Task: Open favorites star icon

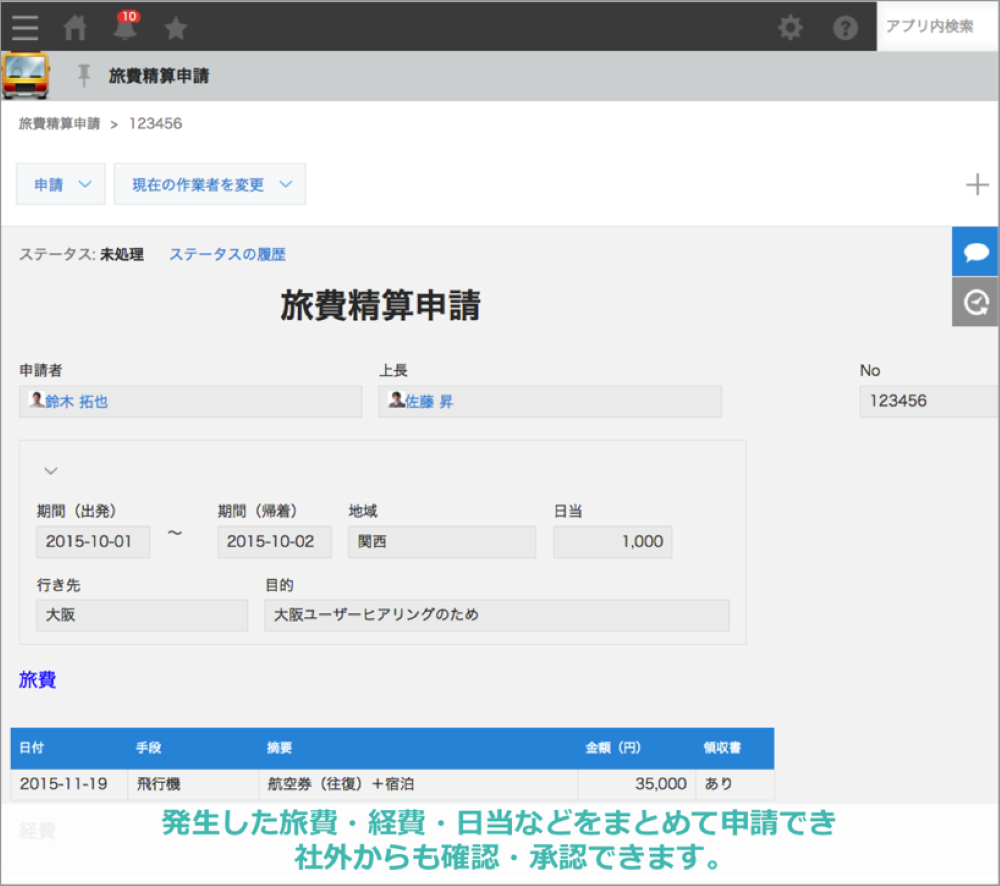Action: [176, 28]
